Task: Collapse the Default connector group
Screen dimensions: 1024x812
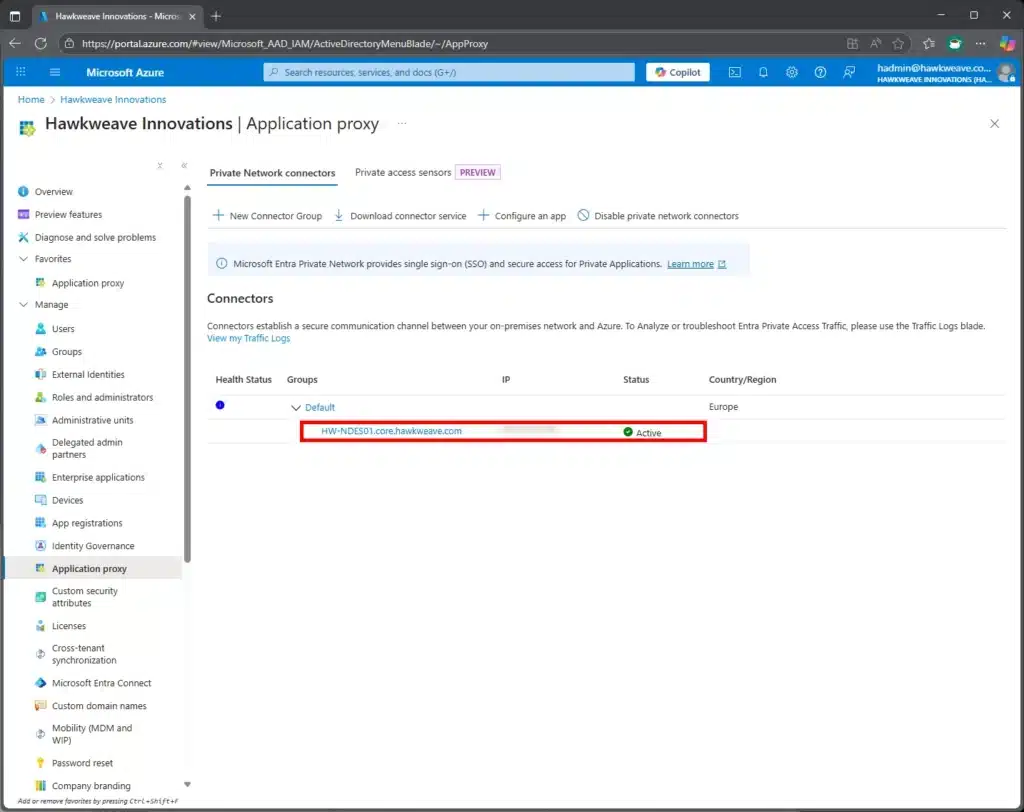Action: click(295, 408)
